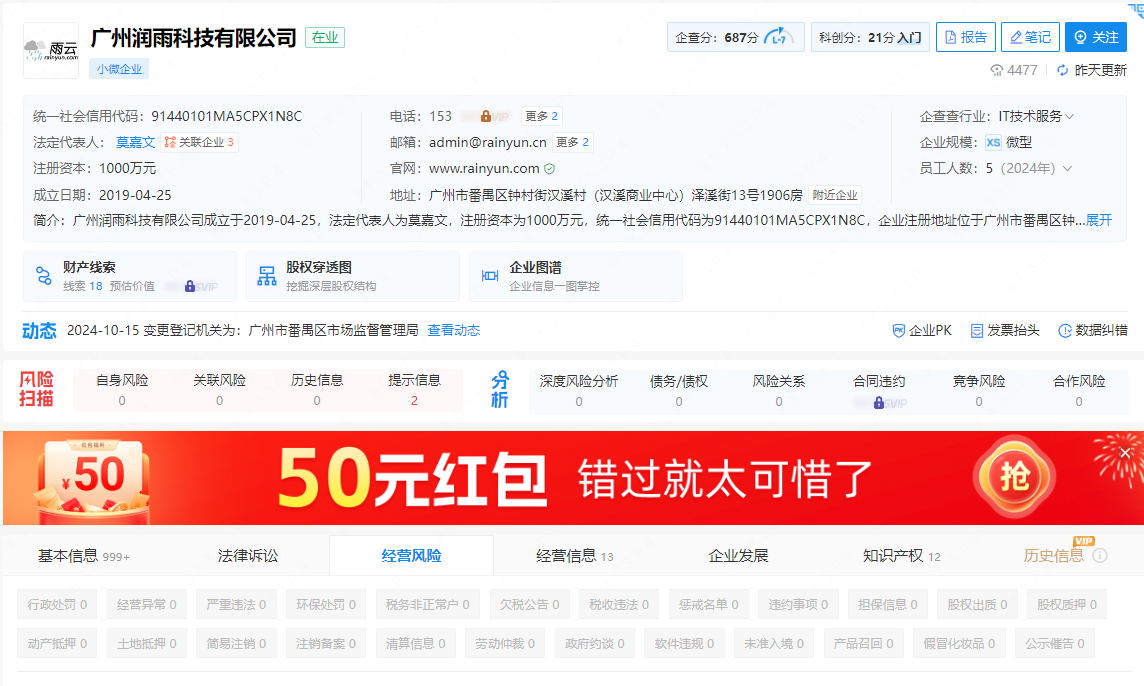This screenshot has height=686, width=1144.
Task: Select the 动产抵押 0 filter
Action: click(57, 643)
